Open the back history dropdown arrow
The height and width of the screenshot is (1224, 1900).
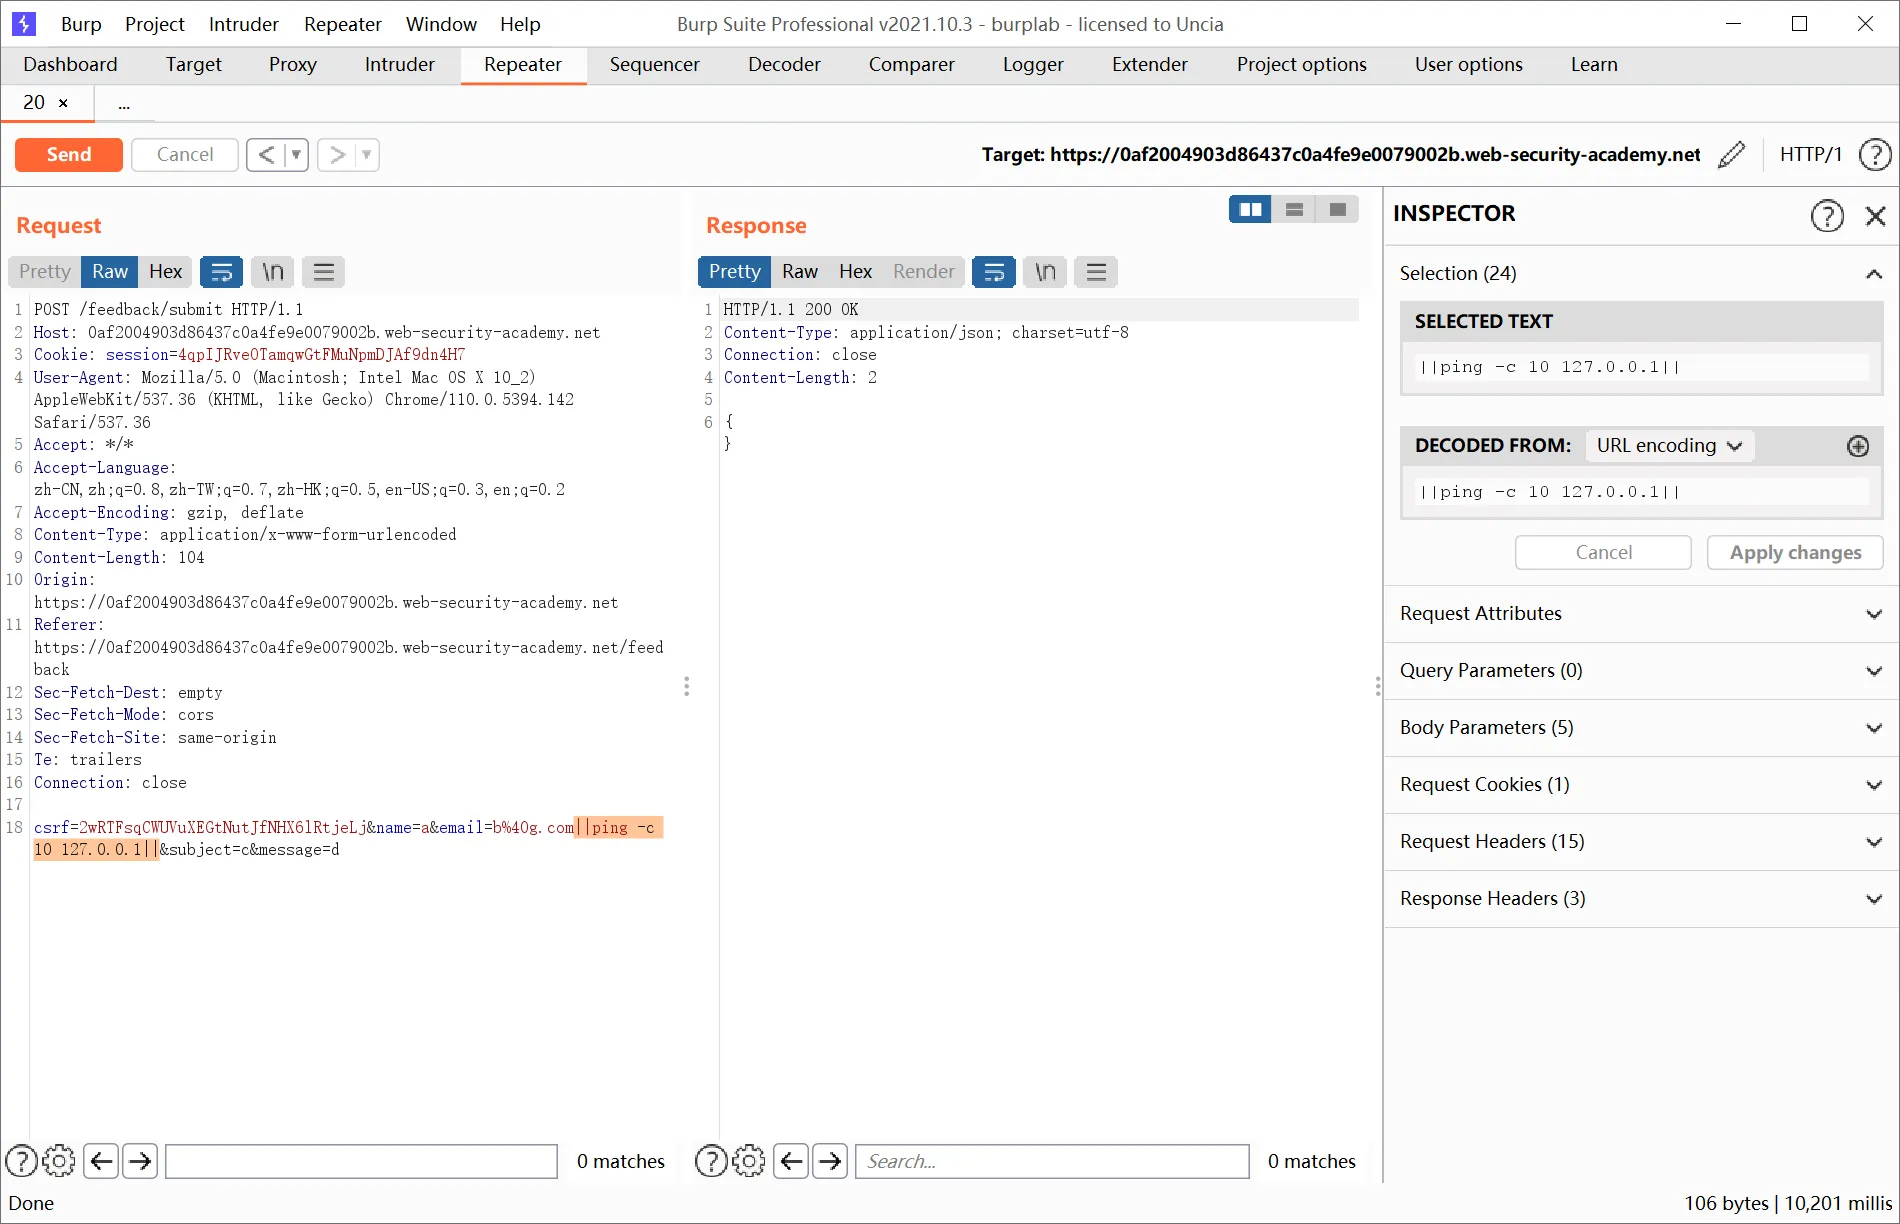(296, 155)
